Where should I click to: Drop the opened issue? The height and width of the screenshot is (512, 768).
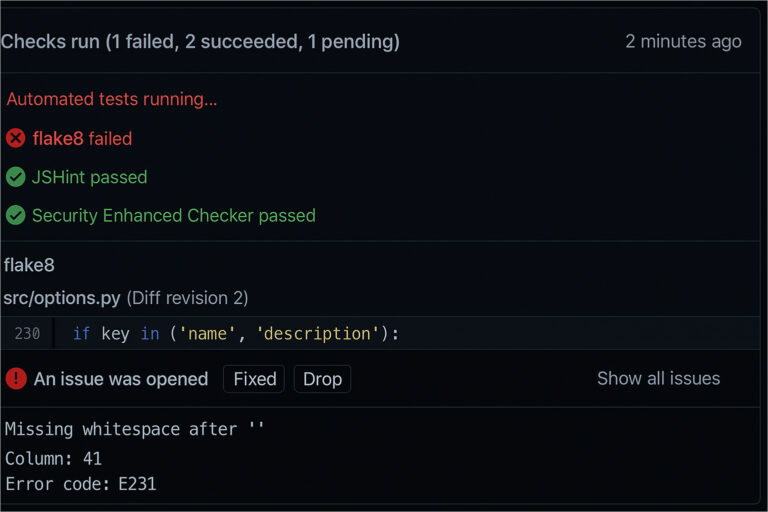pyautogui.click(x=322, y=379)
